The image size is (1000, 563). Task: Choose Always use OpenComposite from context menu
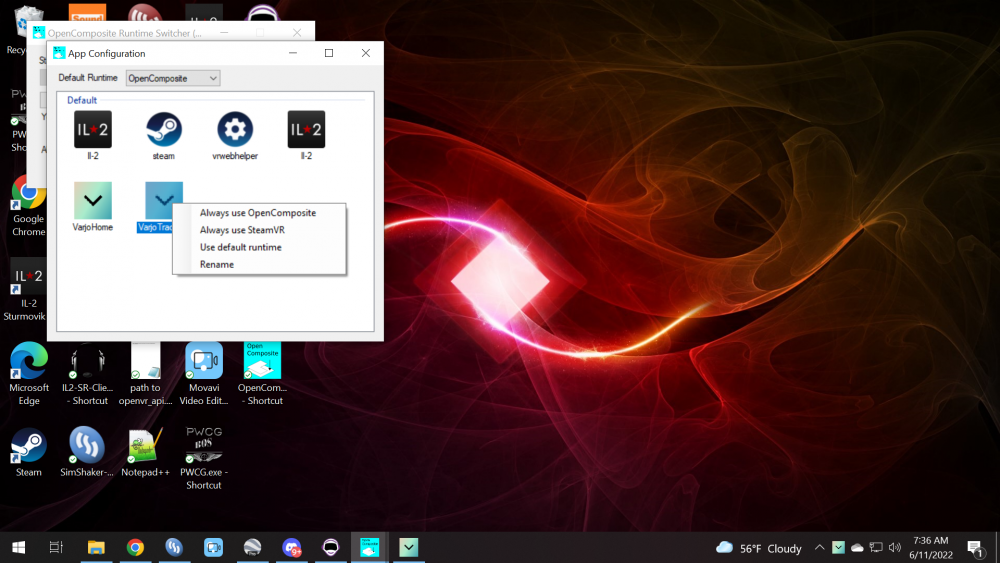coord(258,213)
